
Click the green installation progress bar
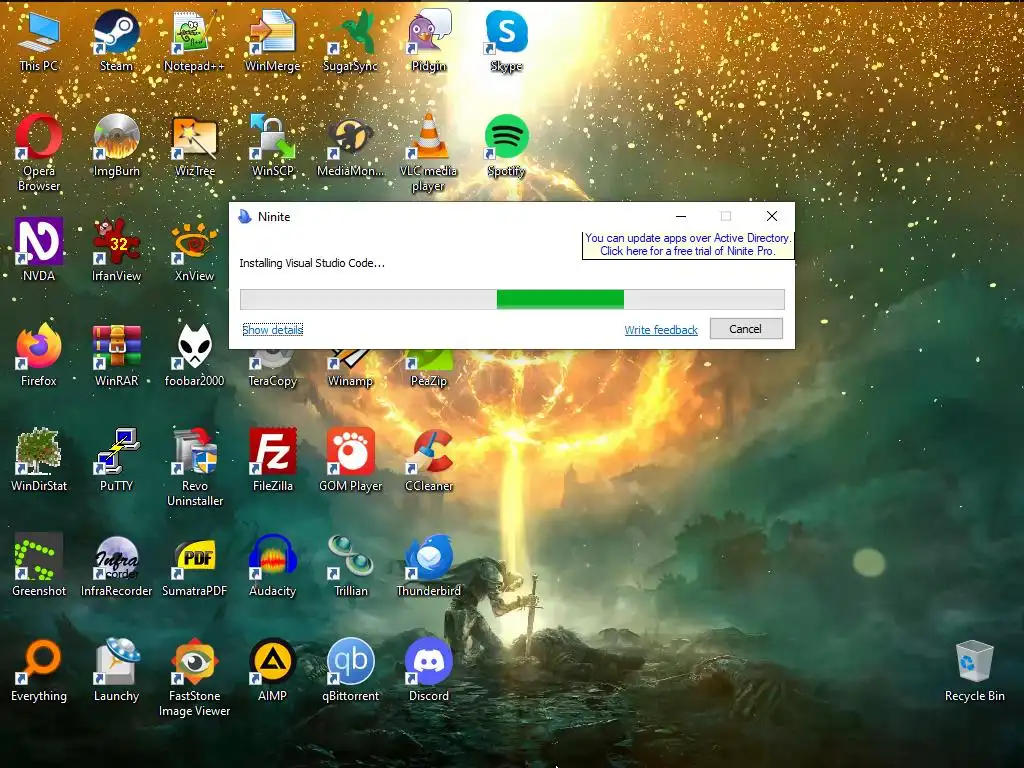pyautogui.click(x=560, y=299)
